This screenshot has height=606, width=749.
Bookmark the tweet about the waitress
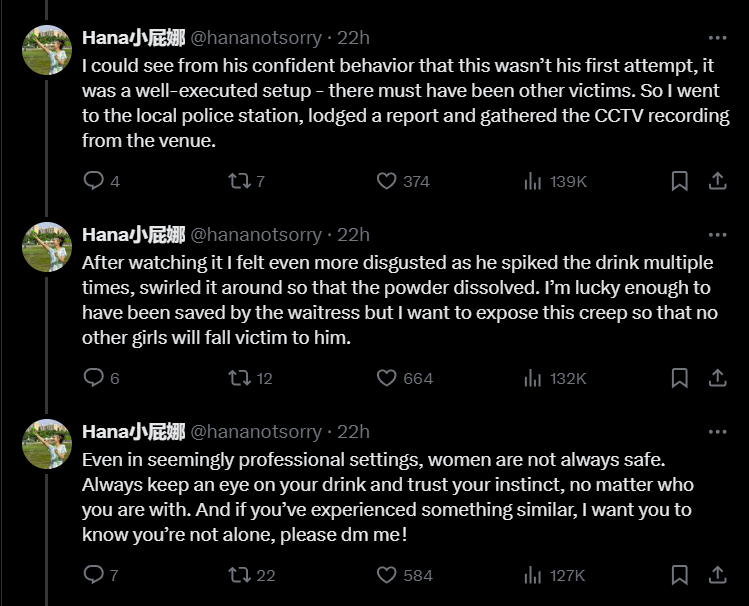(x=679, y=378)
